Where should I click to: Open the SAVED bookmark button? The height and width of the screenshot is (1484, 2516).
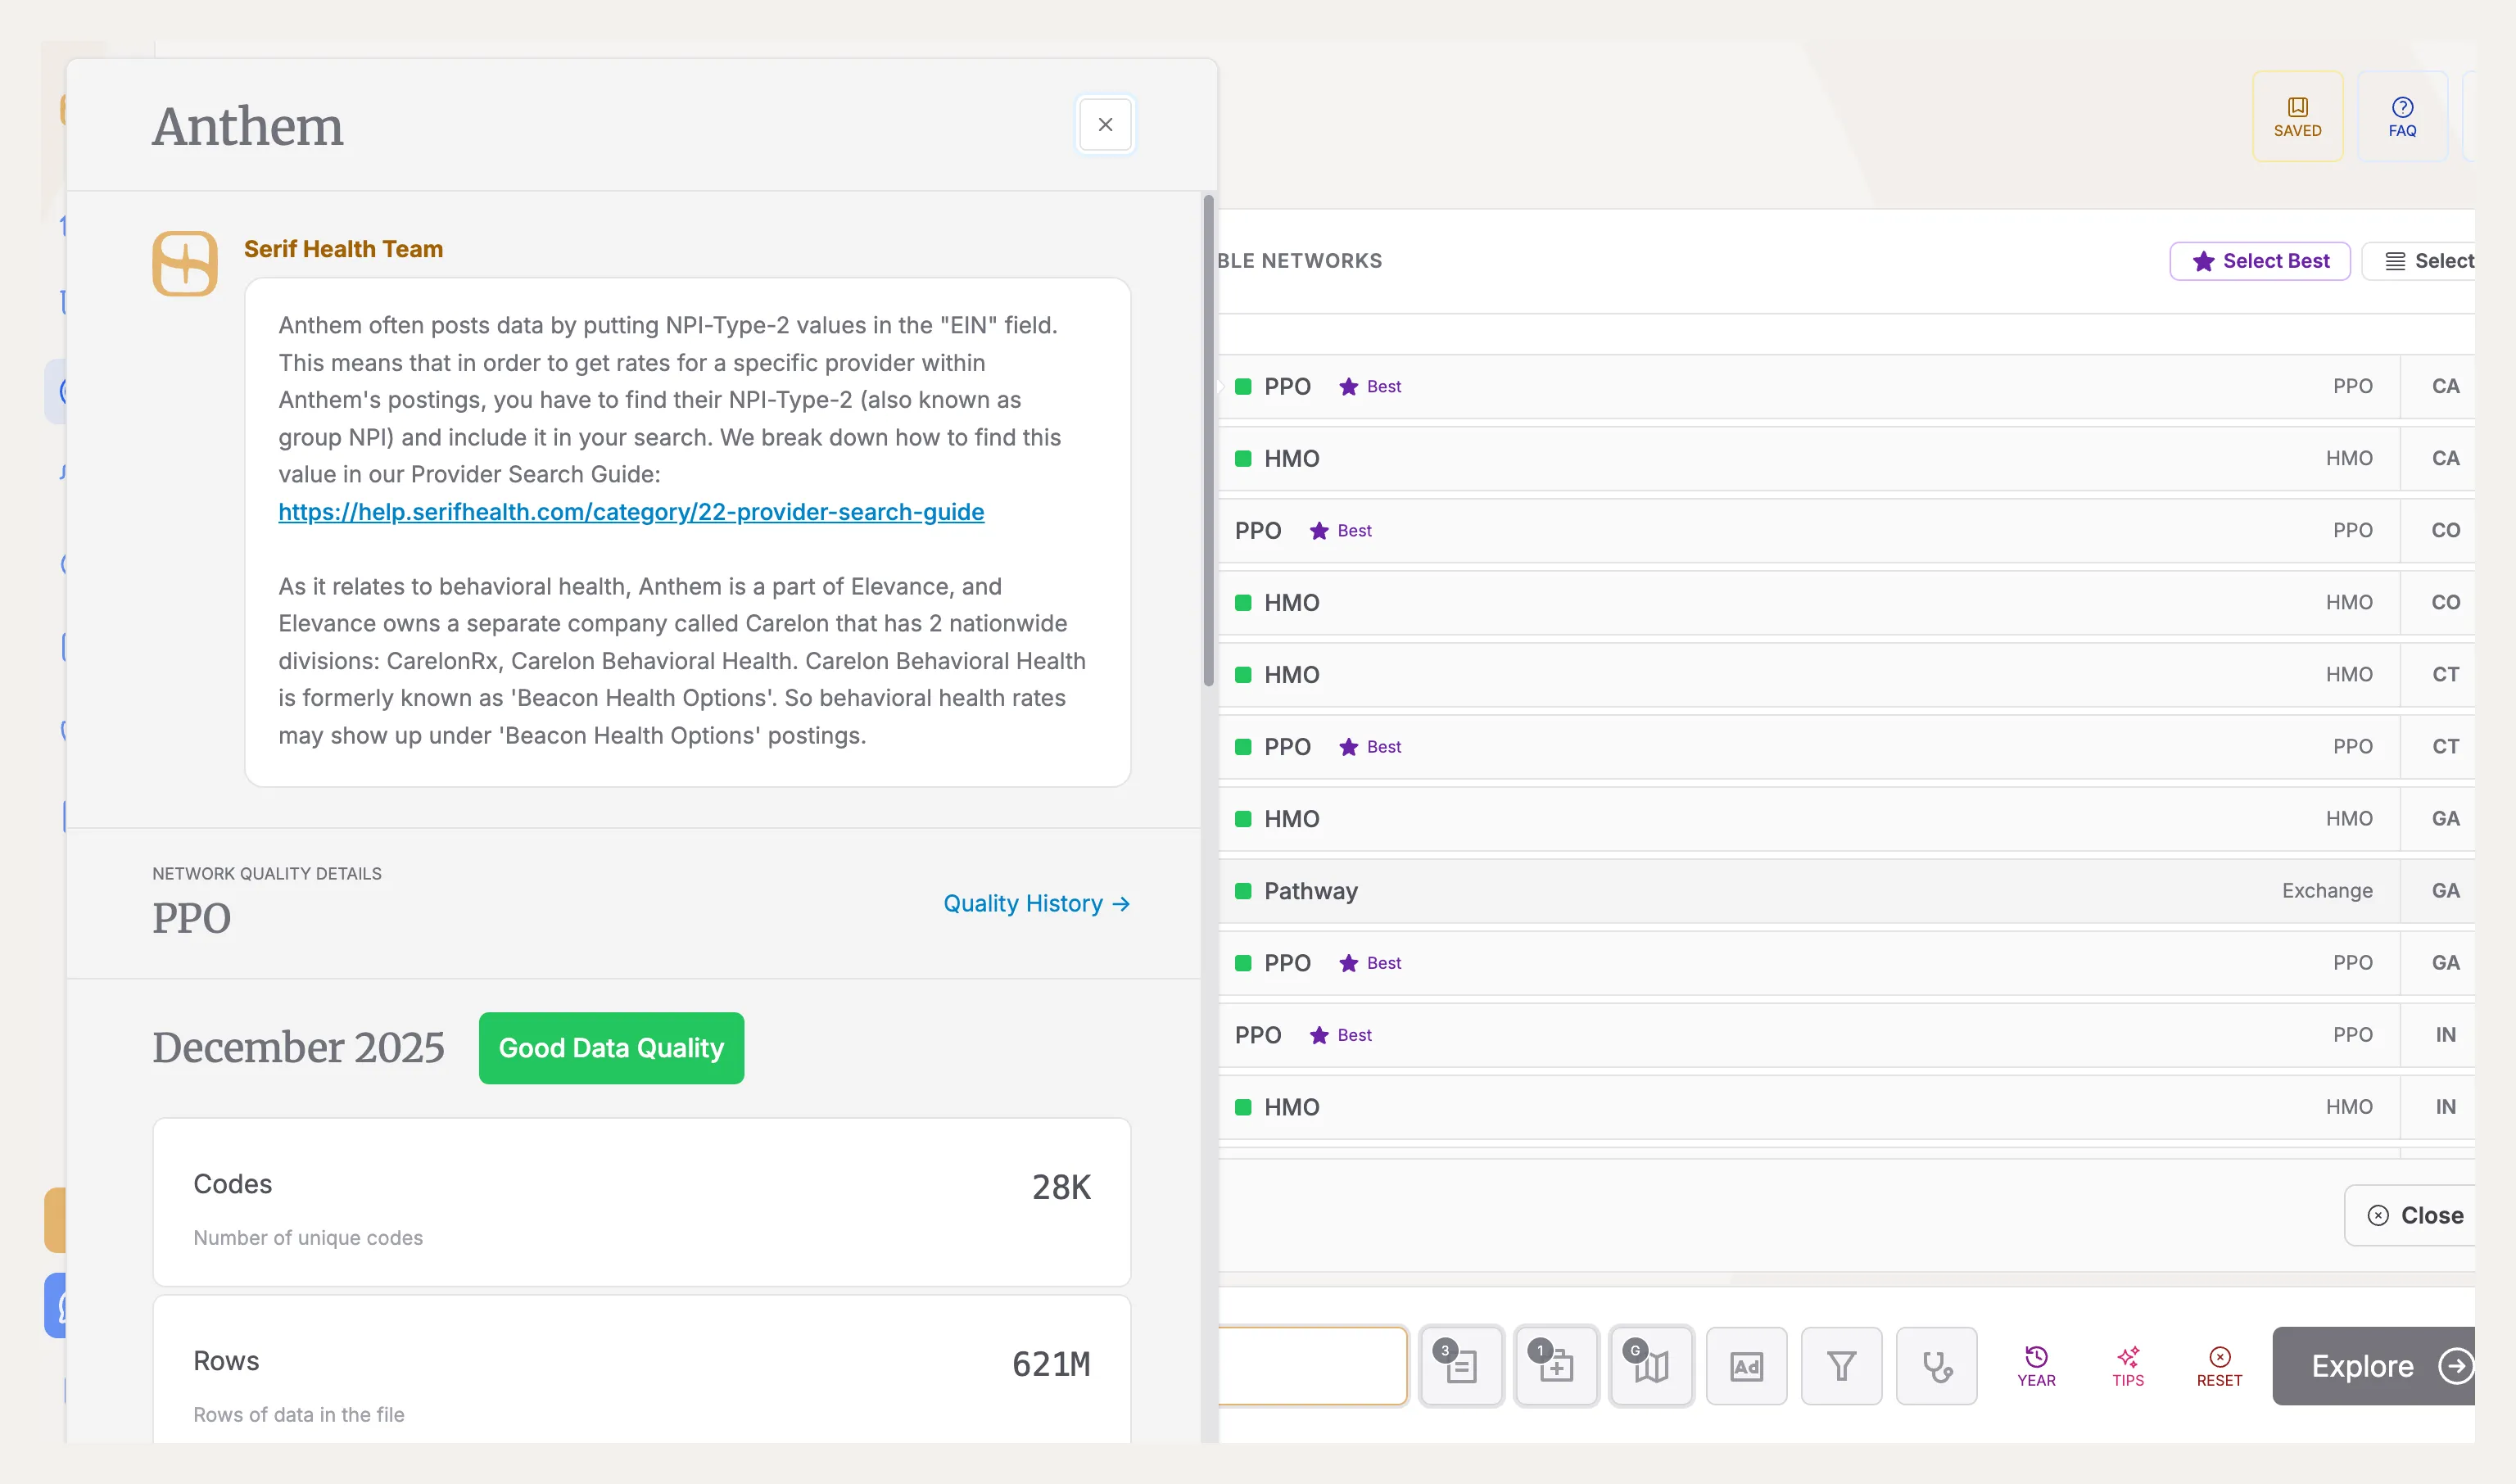click(x=2297, y=116)
